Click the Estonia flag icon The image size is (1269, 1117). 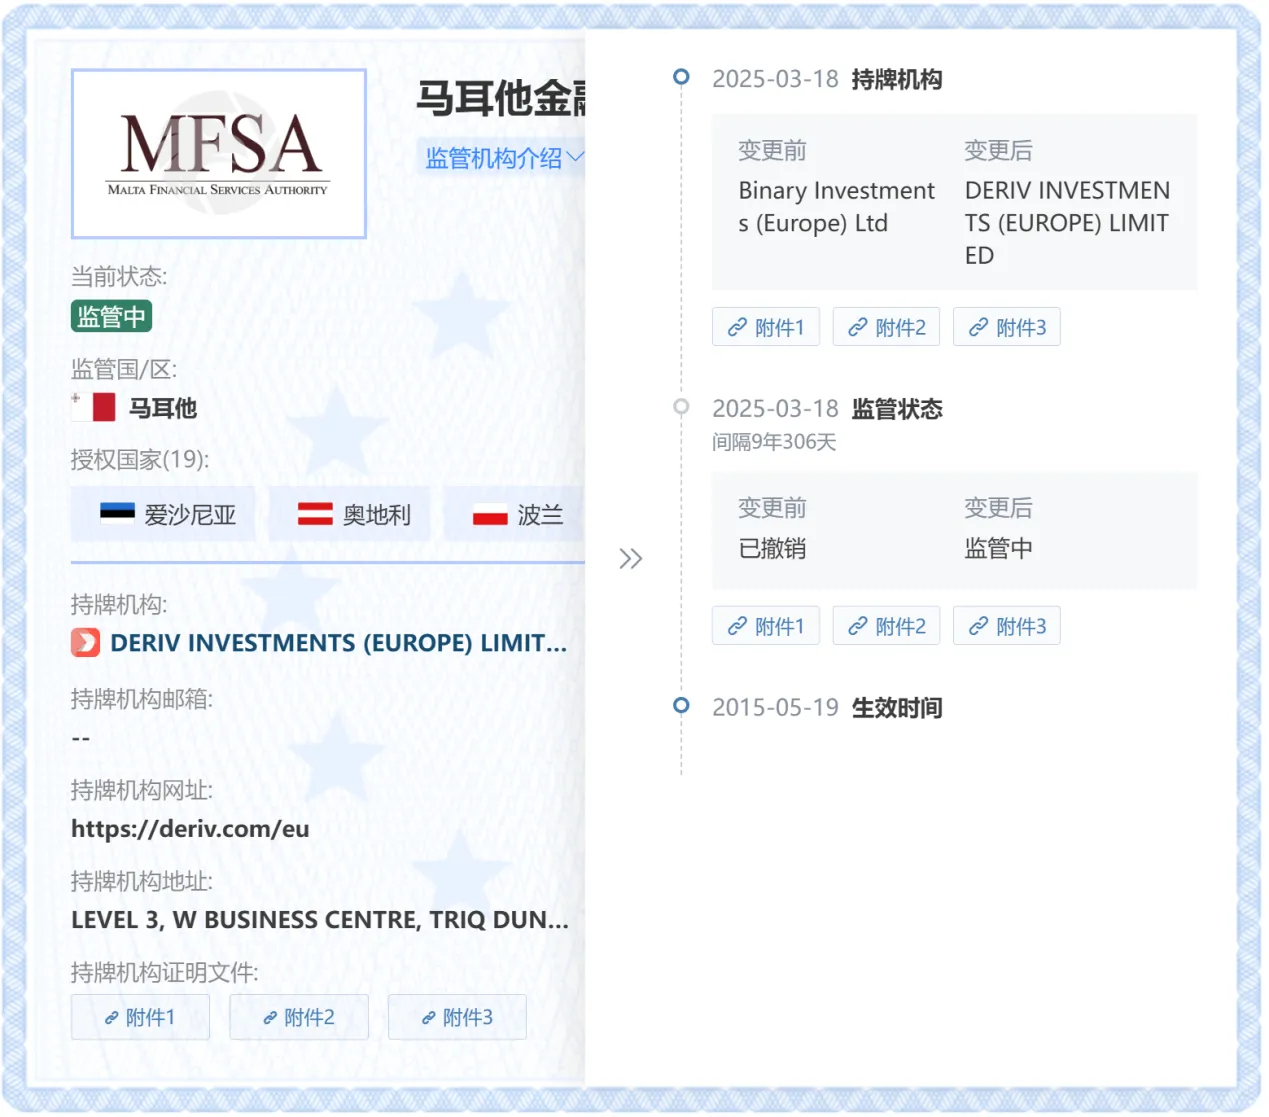coord(117,514)
